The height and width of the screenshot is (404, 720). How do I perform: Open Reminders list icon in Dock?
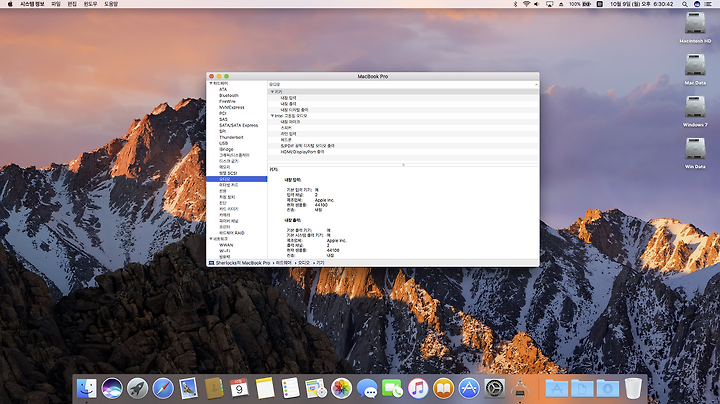tap(290, 388)
